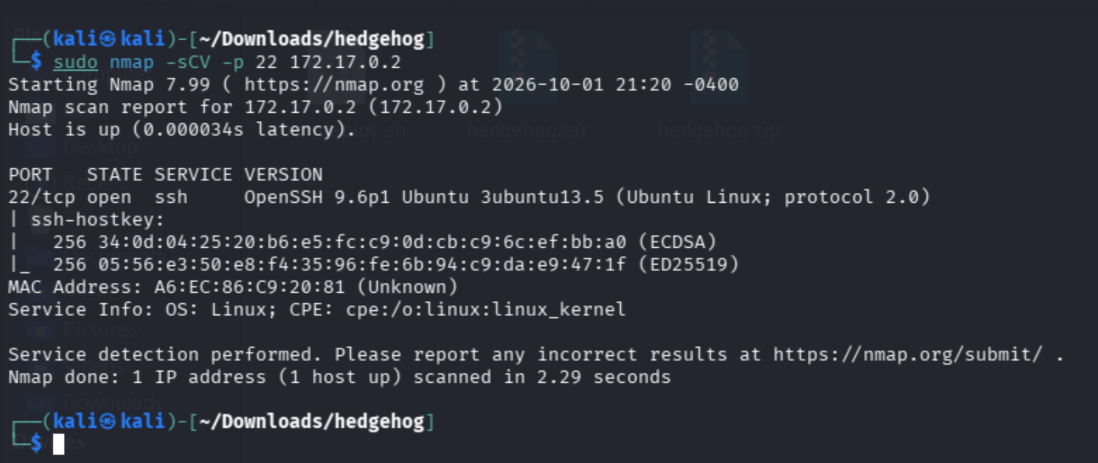The height and width of the screenshot is (463, 1098).
Task: Click the ED25519 host key fingerprint line
Action: 396,265
